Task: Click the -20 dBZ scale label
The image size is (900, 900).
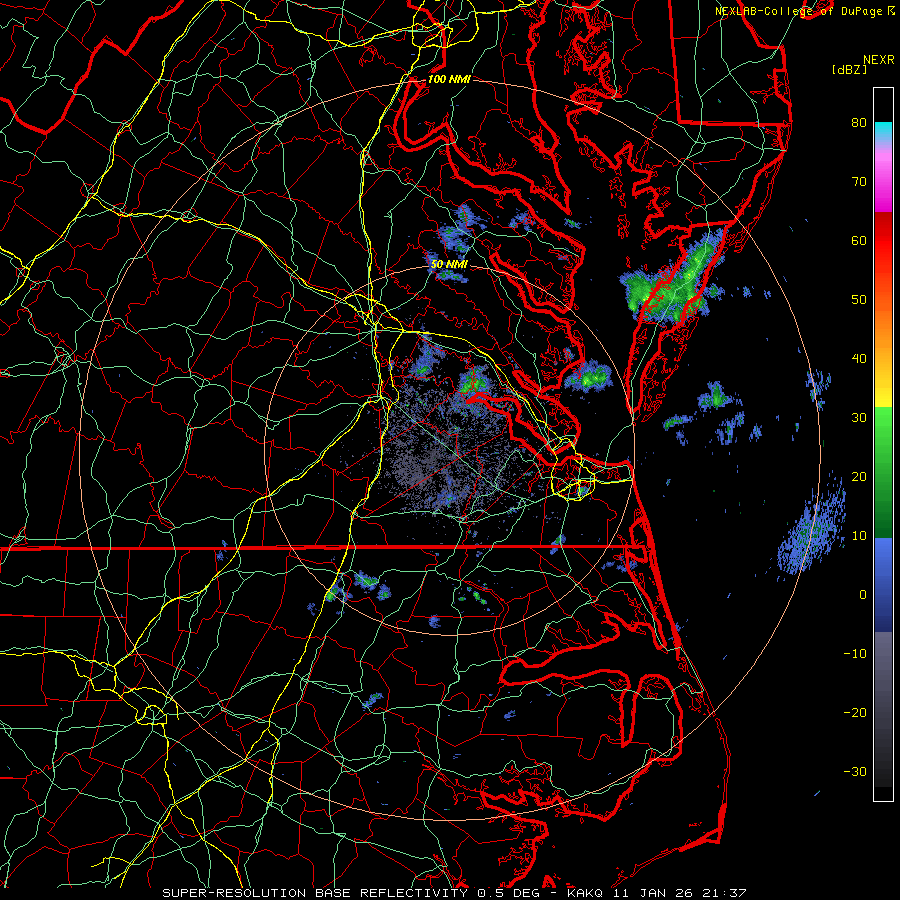Action: (x=855, y=713)
